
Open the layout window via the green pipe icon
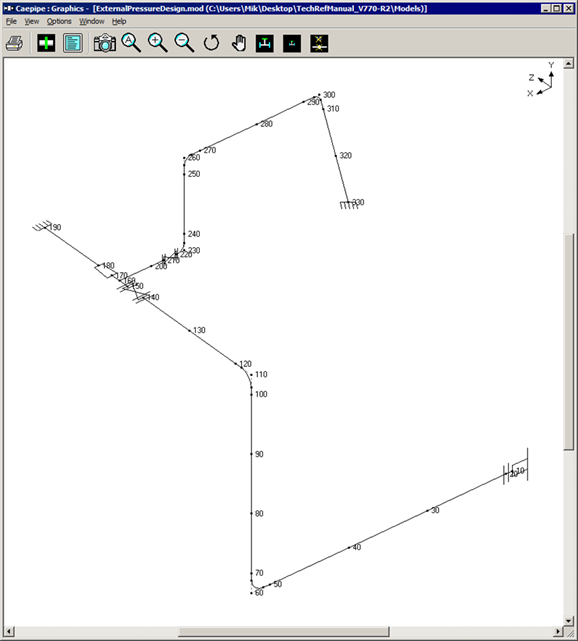(46, 43)
